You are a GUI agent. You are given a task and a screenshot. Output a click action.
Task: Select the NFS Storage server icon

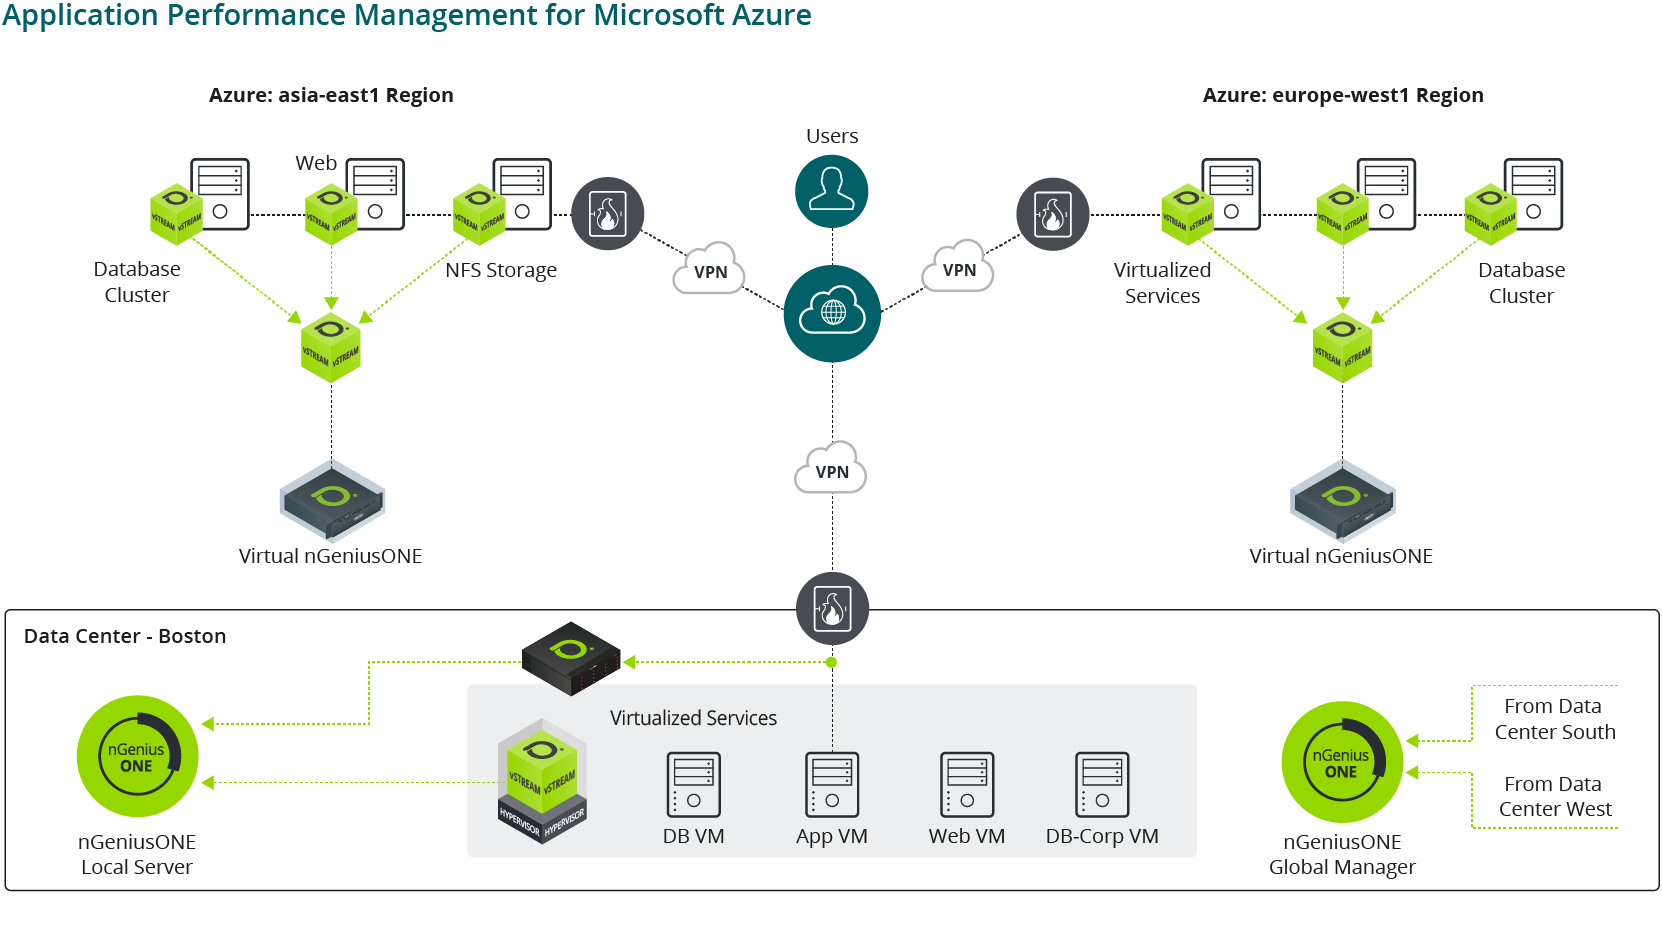pos(522,194)
